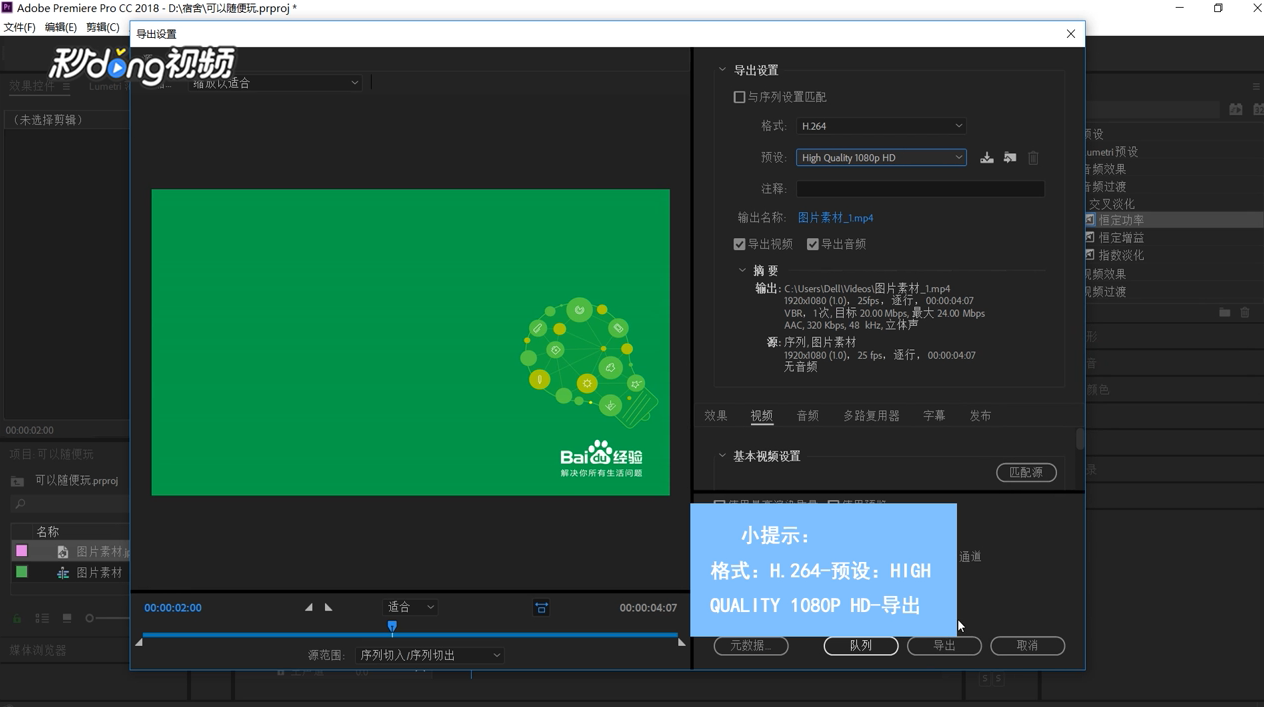Enable 与序列设置匹配 checkbox

coord(740,97)
